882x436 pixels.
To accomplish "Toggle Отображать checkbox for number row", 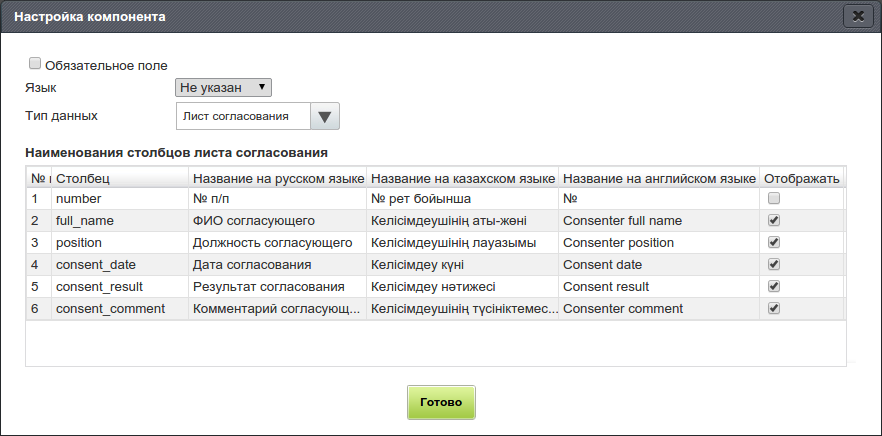I will point(774,198).
